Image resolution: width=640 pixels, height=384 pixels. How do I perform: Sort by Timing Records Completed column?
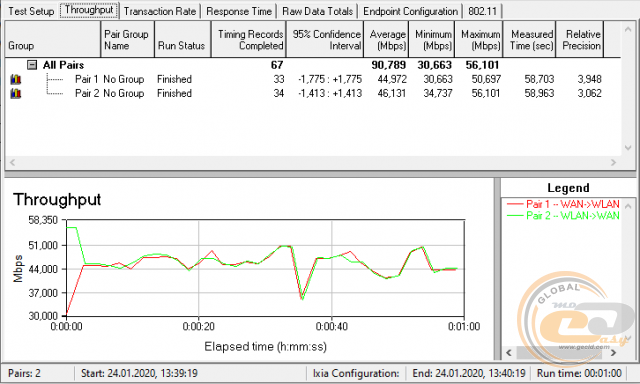pyautogui.click(x=249, y=40)
